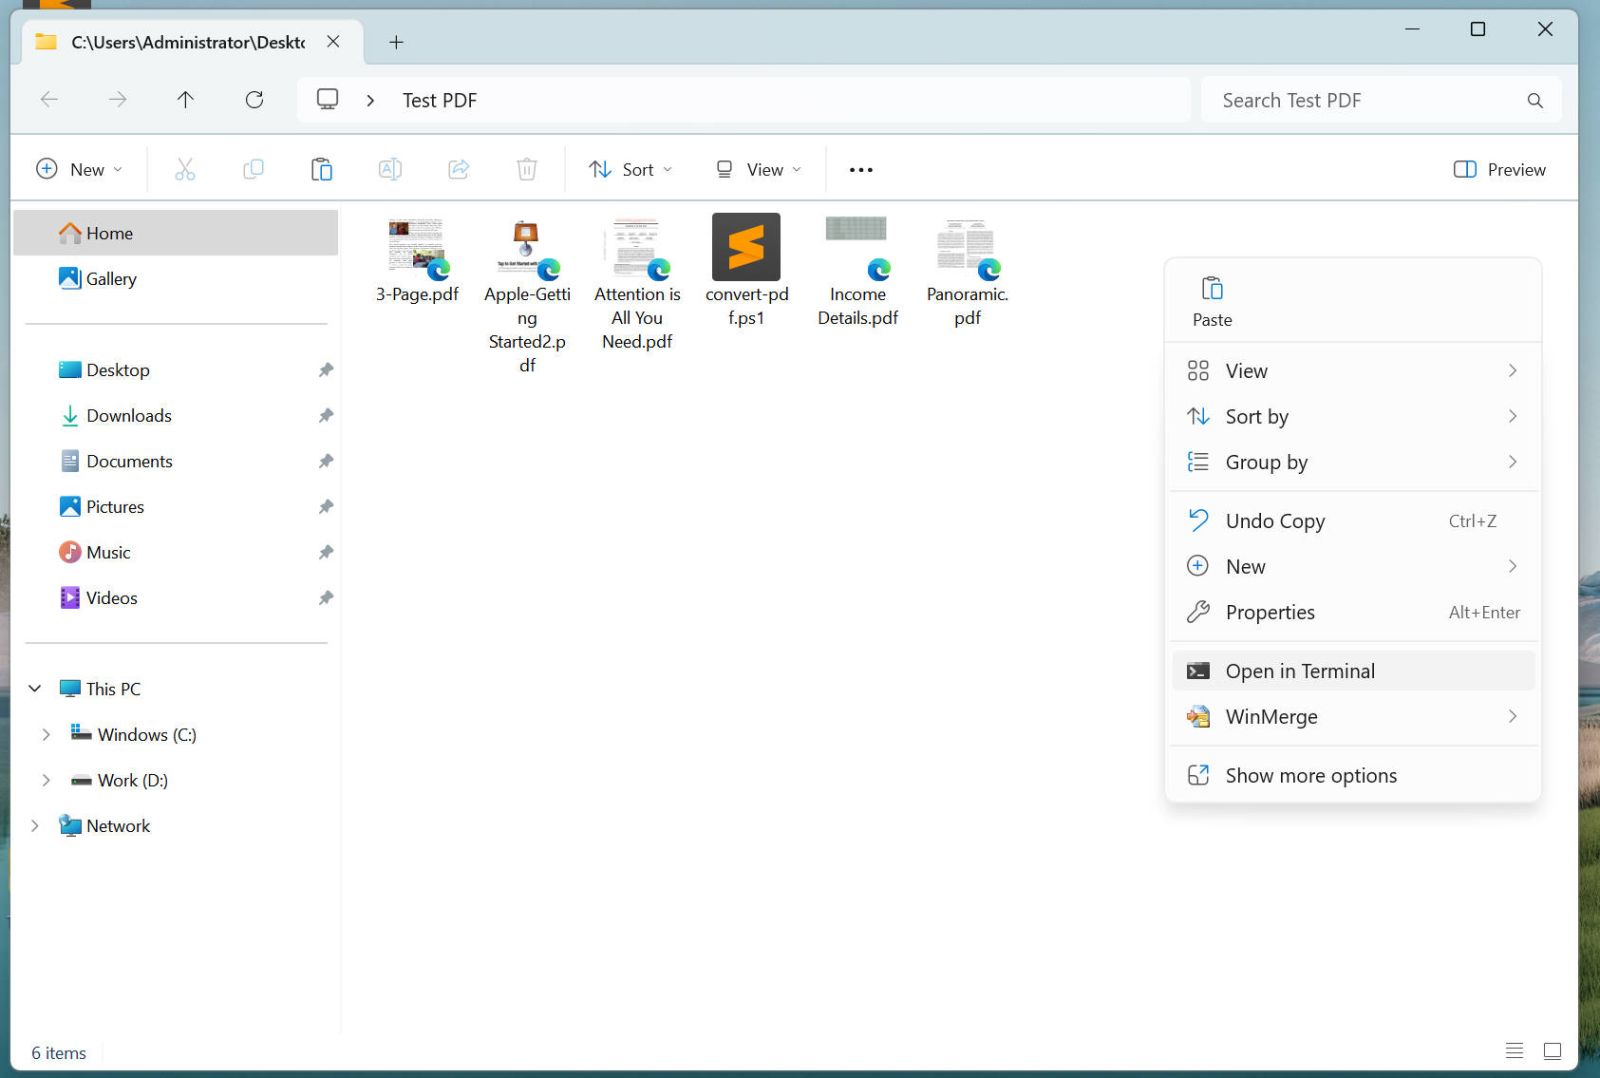This screenshot has width=1600, height=1078.
Task: Toggle the Preview pane
Action: 1498,169
